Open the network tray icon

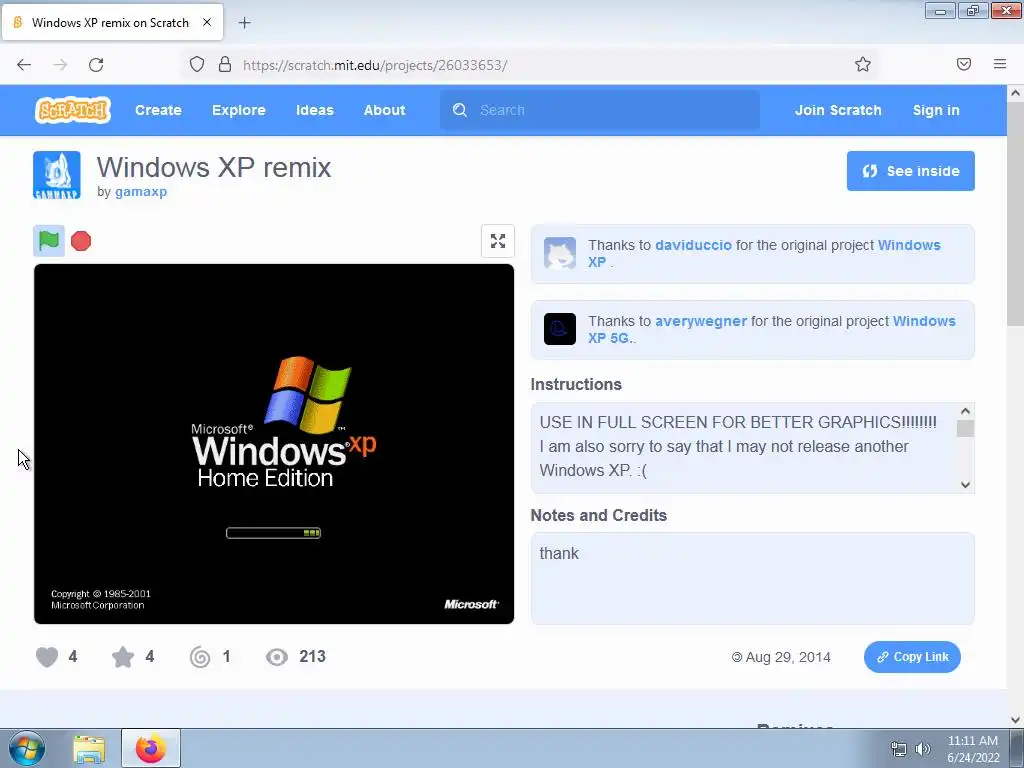(899, 749)
